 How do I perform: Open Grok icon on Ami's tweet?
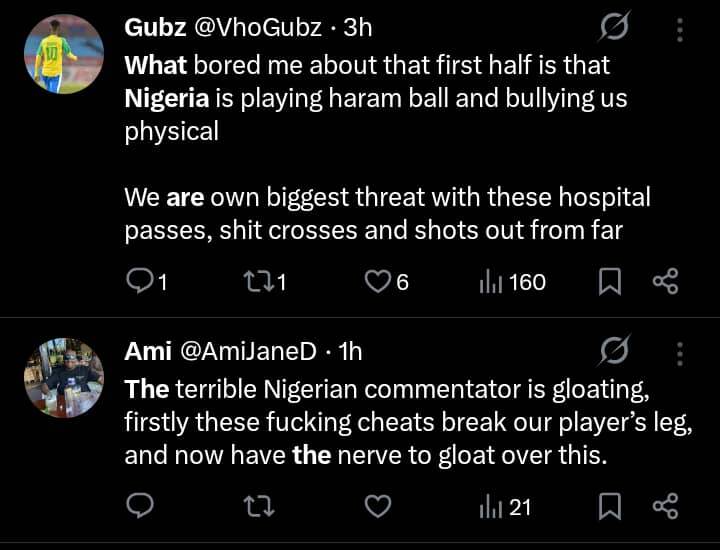(x=613, y=352)
